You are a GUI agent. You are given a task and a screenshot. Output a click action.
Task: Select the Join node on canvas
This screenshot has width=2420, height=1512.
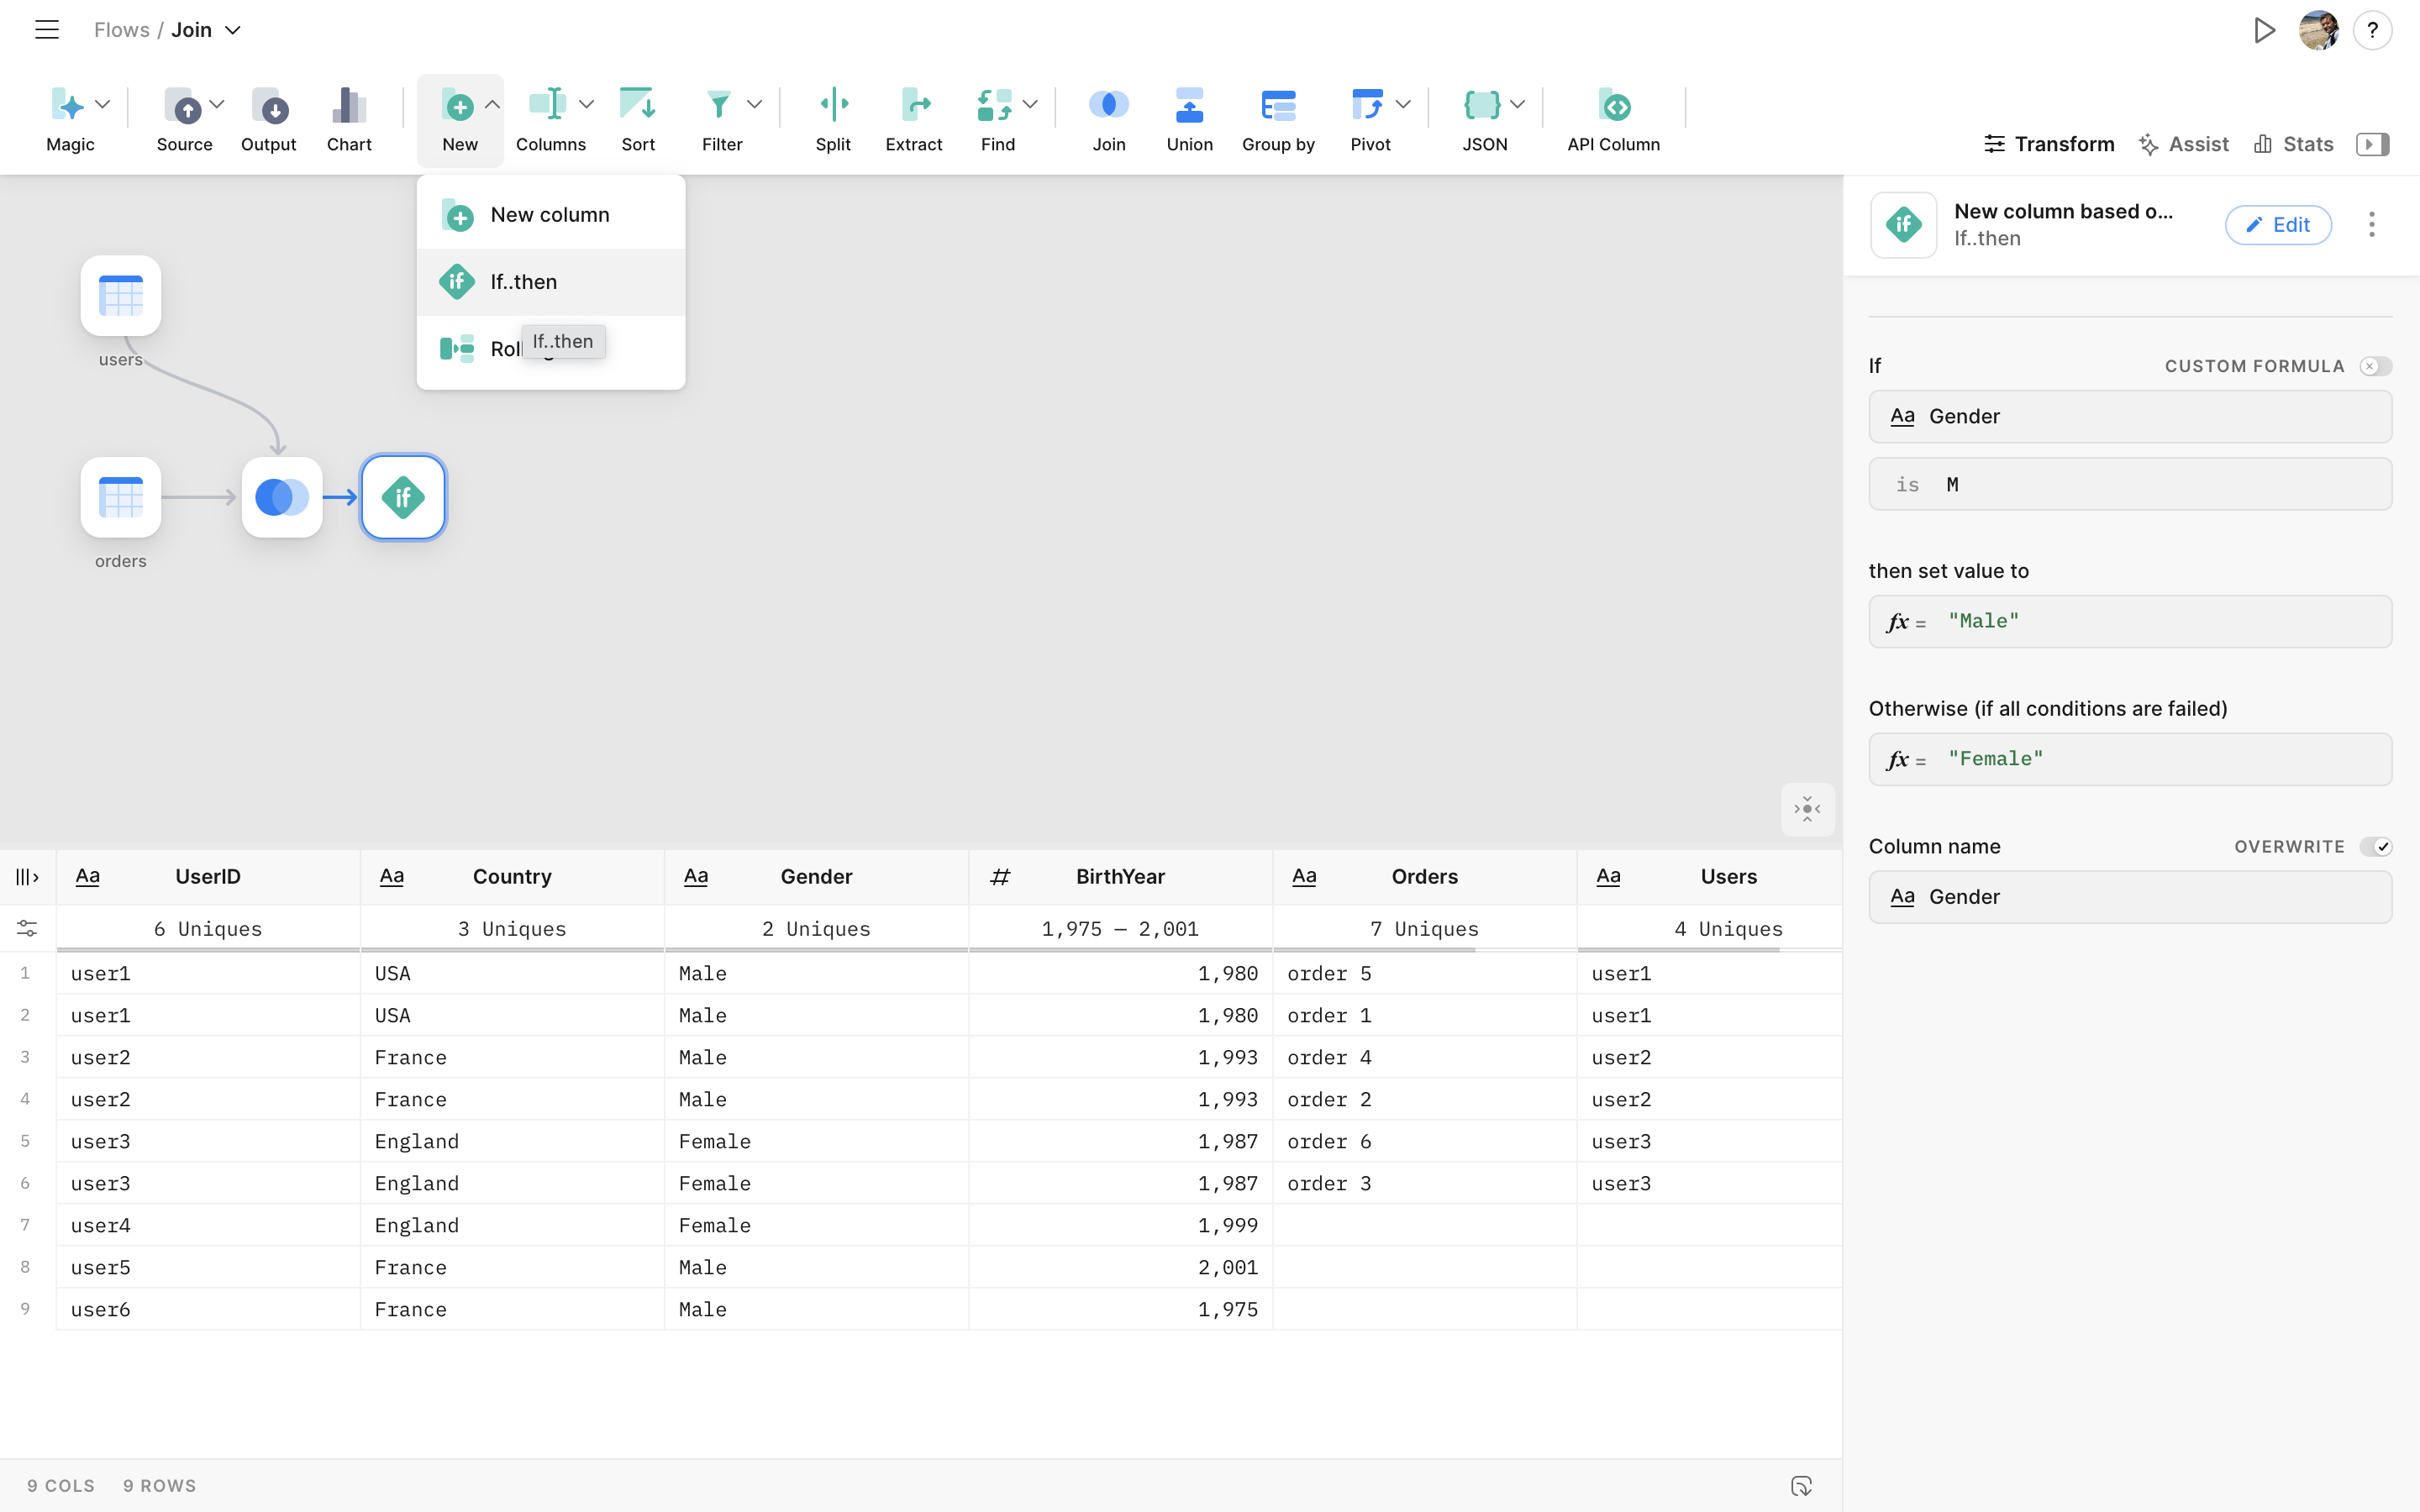coord(282,497)
